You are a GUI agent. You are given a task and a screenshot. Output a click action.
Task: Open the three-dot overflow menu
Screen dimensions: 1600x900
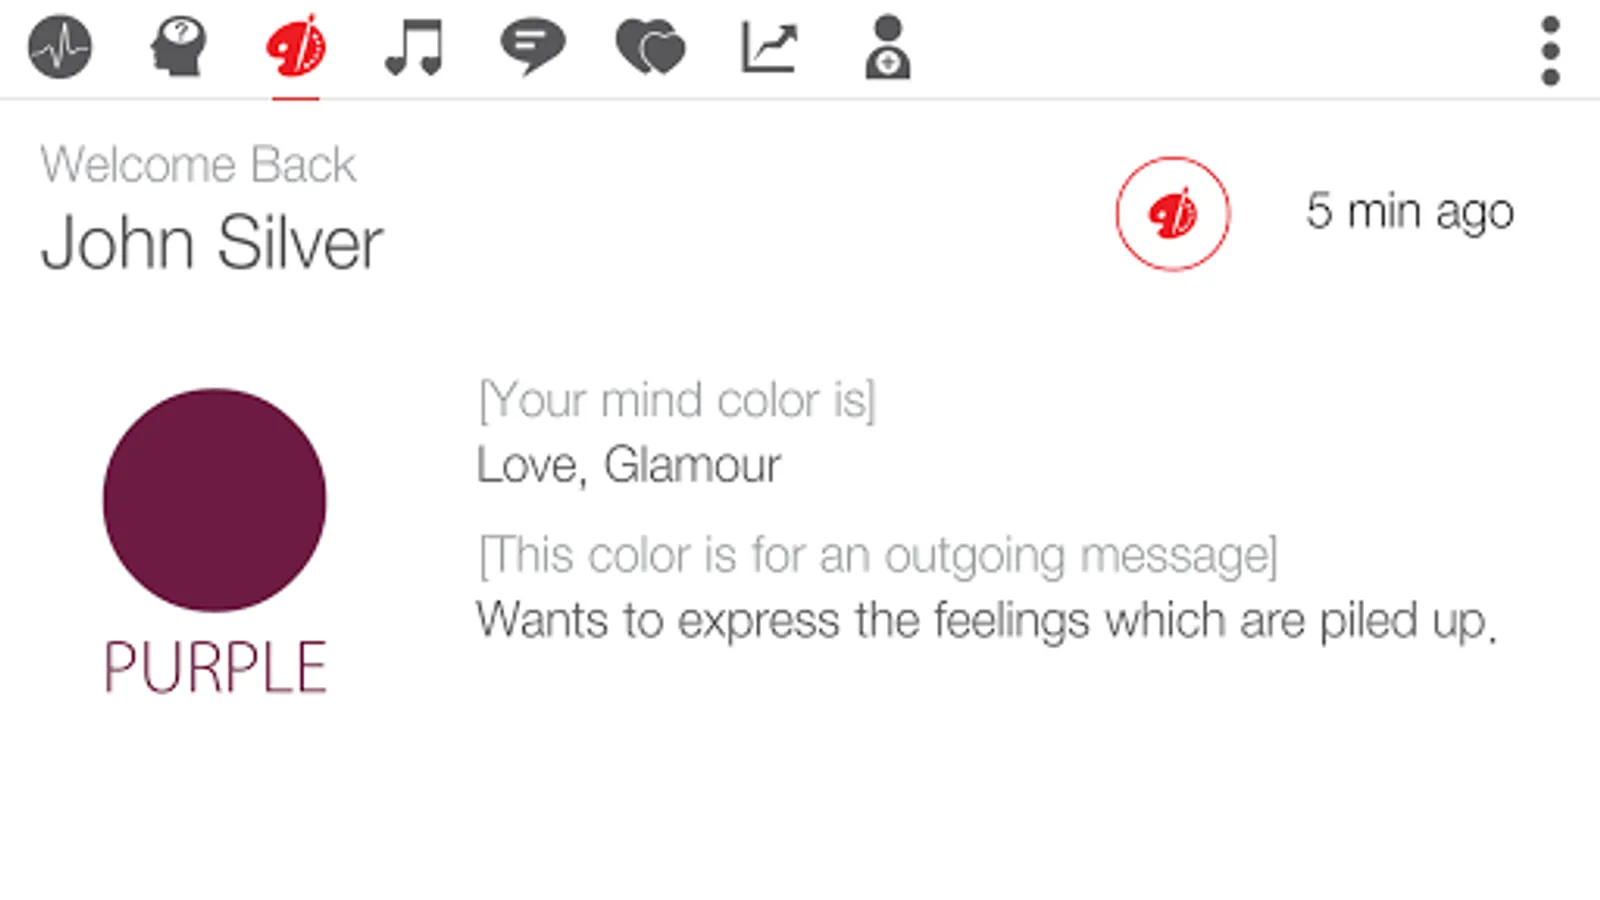1550,50
